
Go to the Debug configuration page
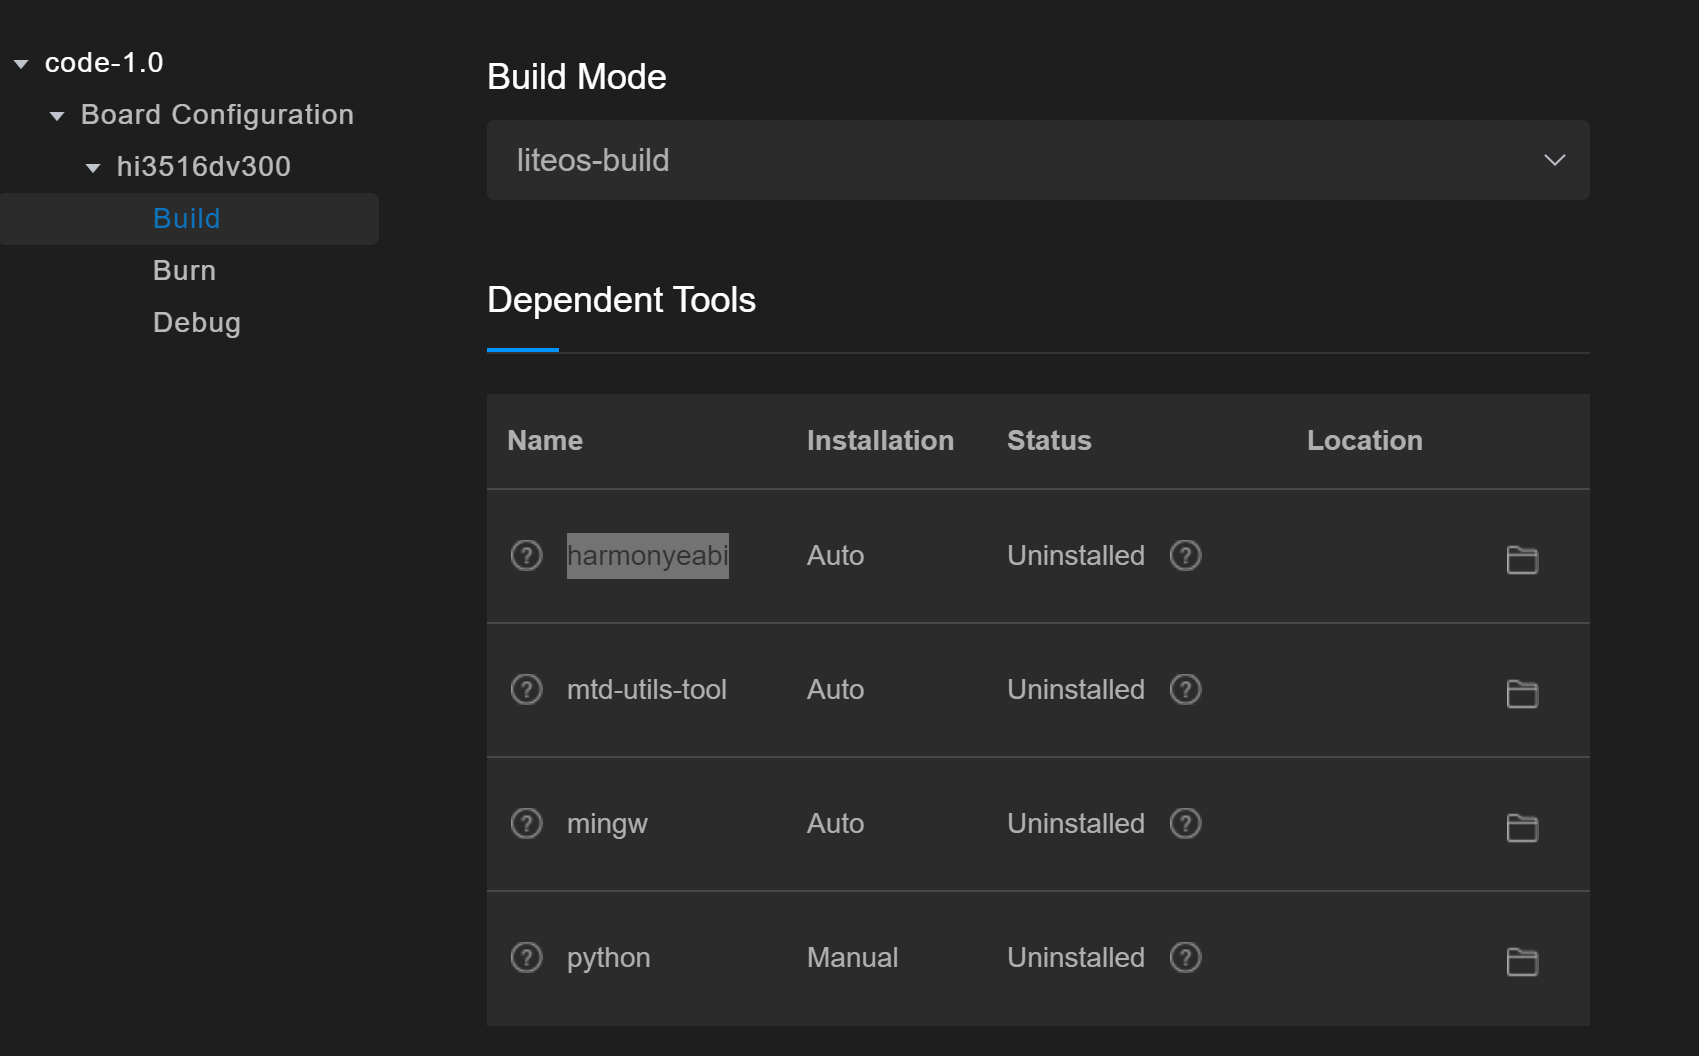coord(196,323)
